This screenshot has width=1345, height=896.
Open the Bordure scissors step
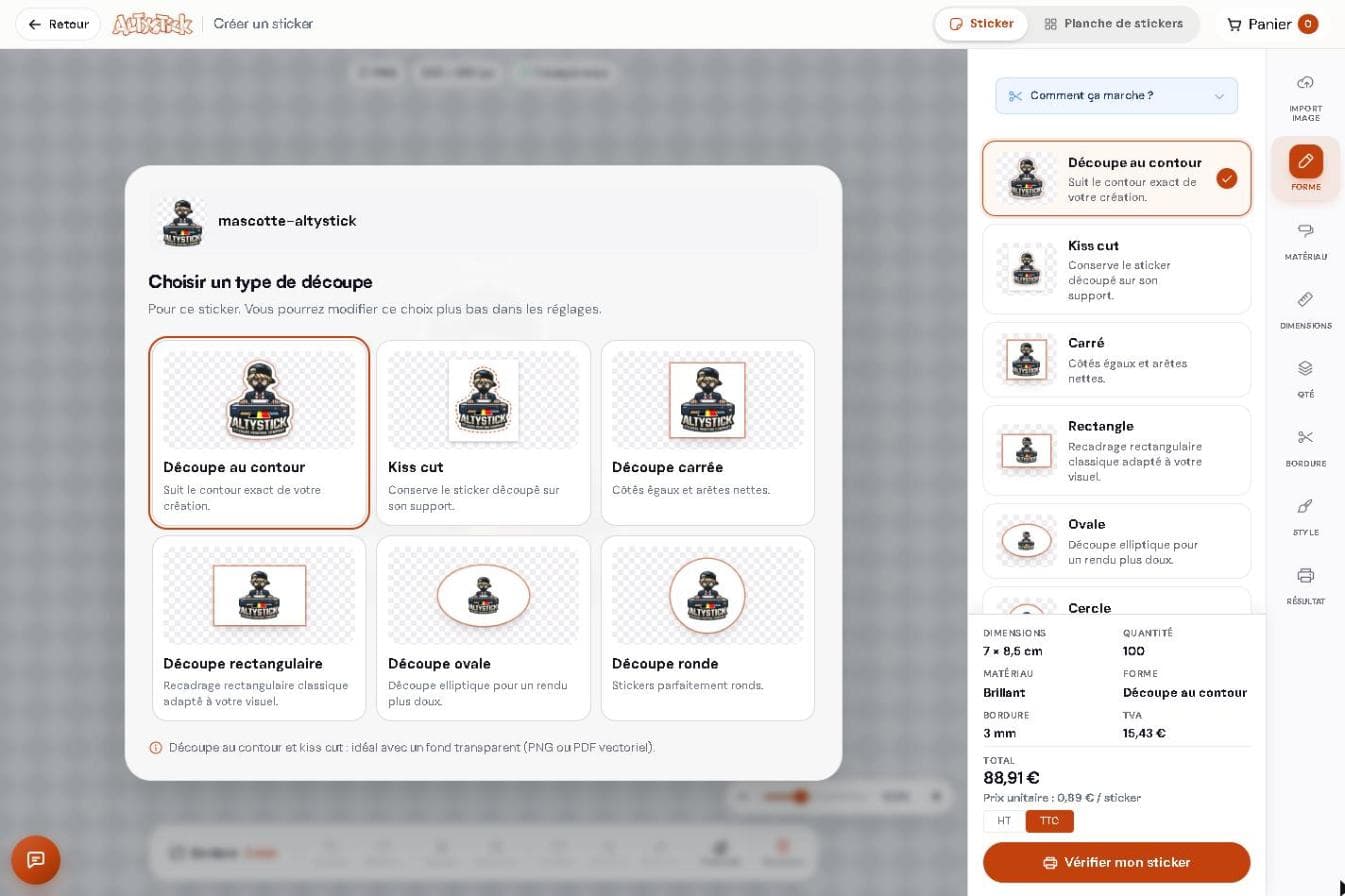[x=1305, y=447]
